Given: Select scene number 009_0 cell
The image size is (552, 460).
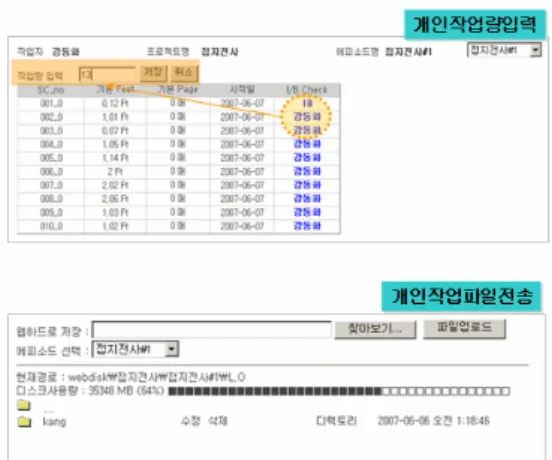Looking at the screenshot, I should 51,213.
